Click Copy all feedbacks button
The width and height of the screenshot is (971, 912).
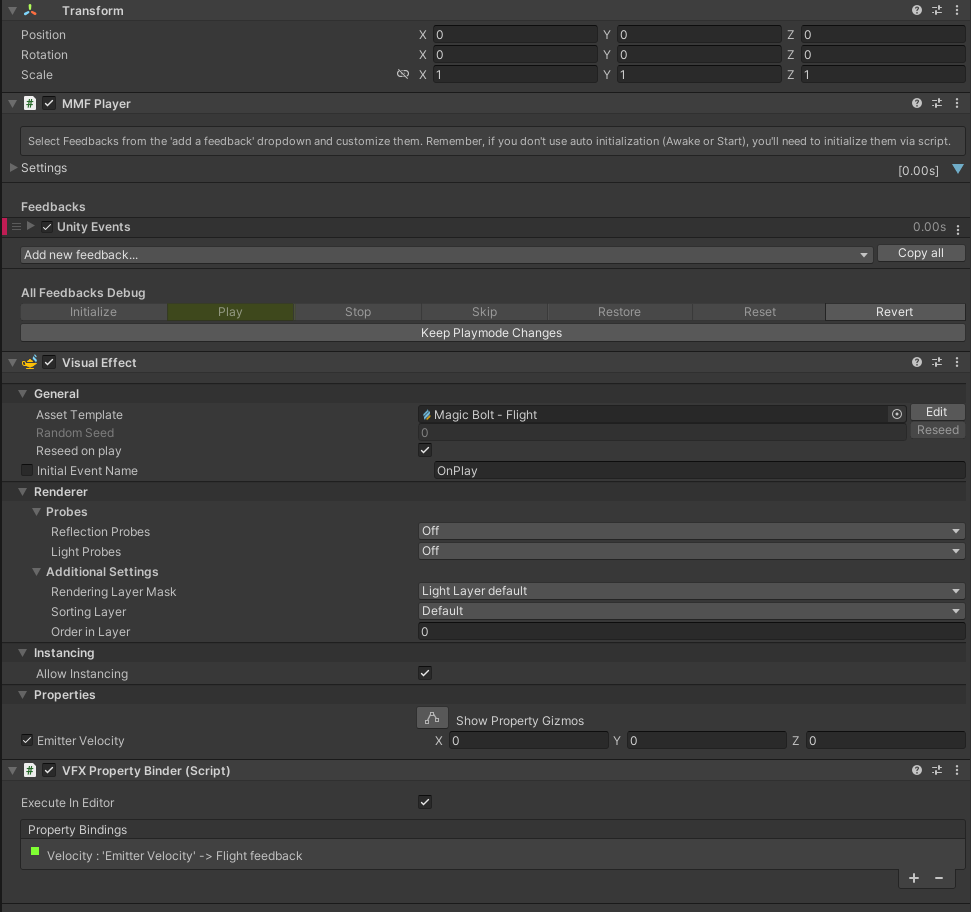tap(921, 253)
